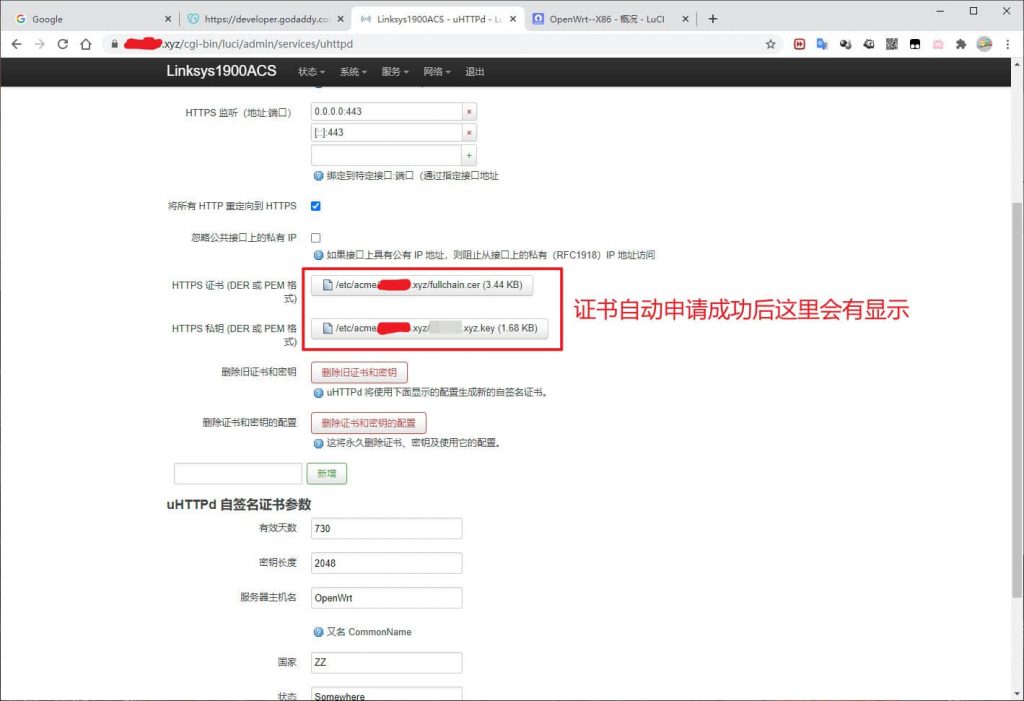
Task: Close the Google tab
Action: tap(168, 19)
